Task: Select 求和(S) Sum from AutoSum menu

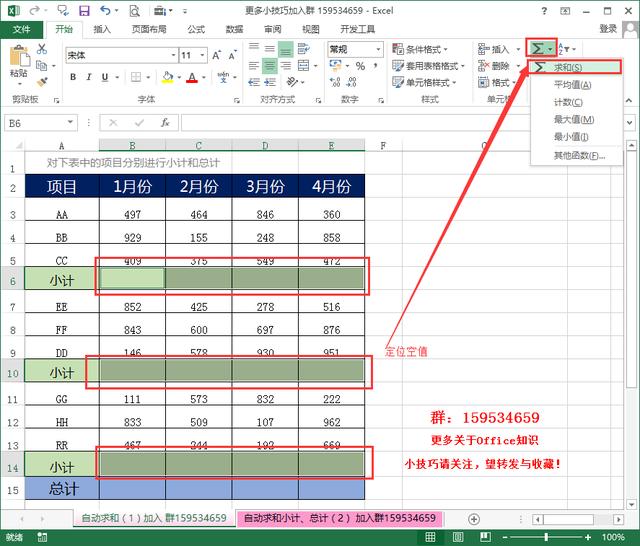Action: click(x=575, y=67)
